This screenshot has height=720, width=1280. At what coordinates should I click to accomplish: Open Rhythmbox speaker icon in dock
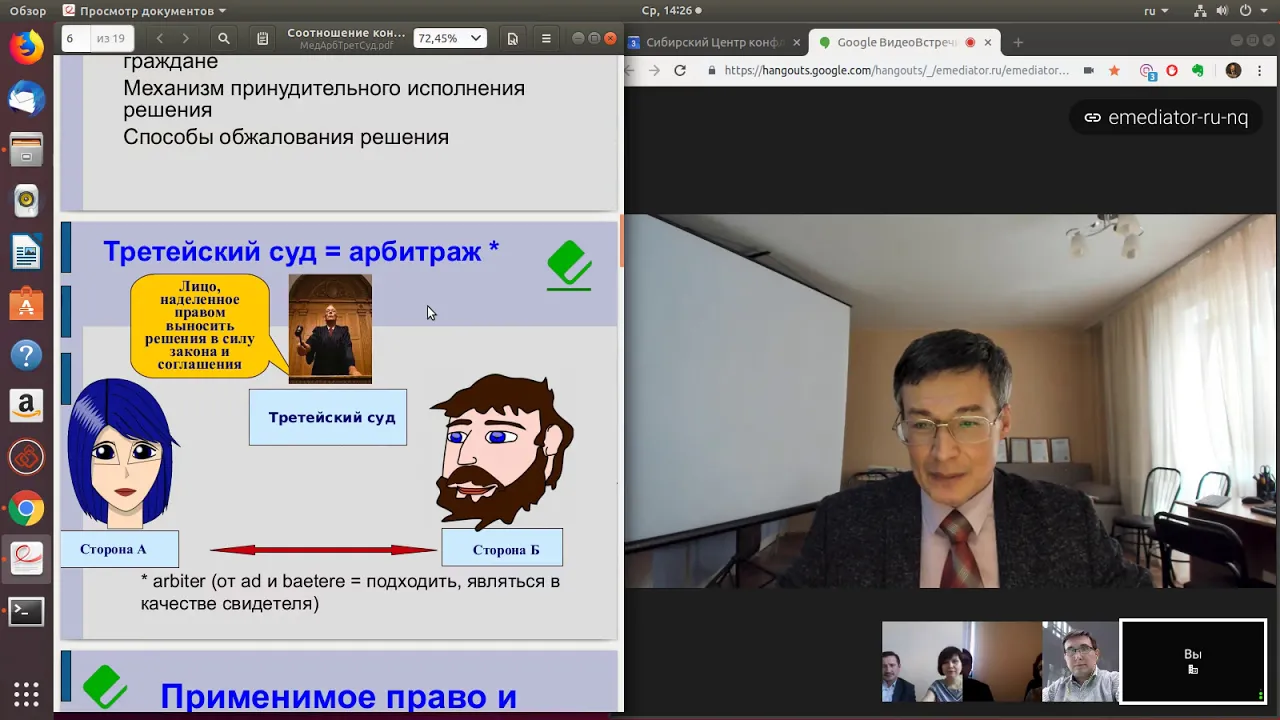pyautogui.click(x=26, y=201)
